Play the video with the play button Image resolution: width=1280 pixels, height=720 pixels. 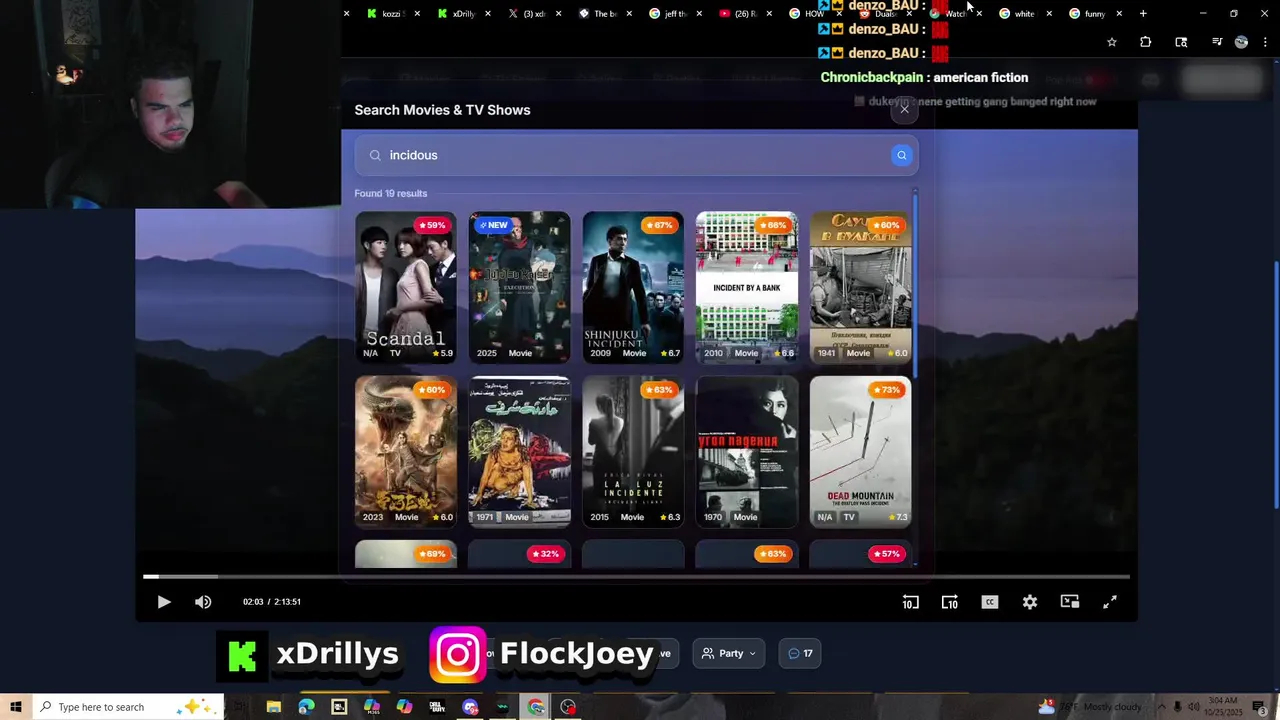[x=164, y=602]
